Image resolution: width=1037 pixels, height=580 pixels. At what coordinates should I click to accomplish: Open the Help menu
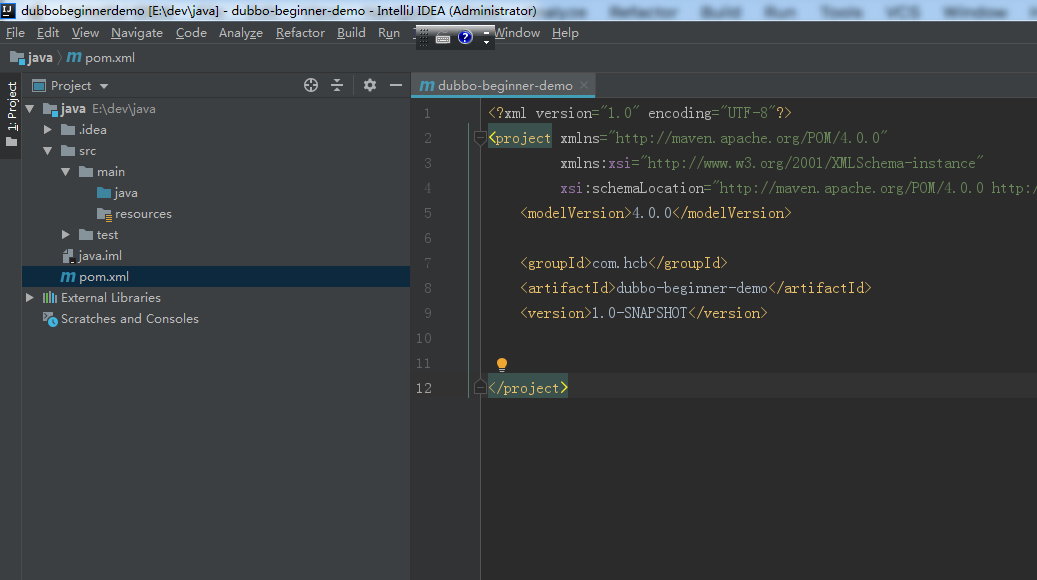click(x=565, y=32)
